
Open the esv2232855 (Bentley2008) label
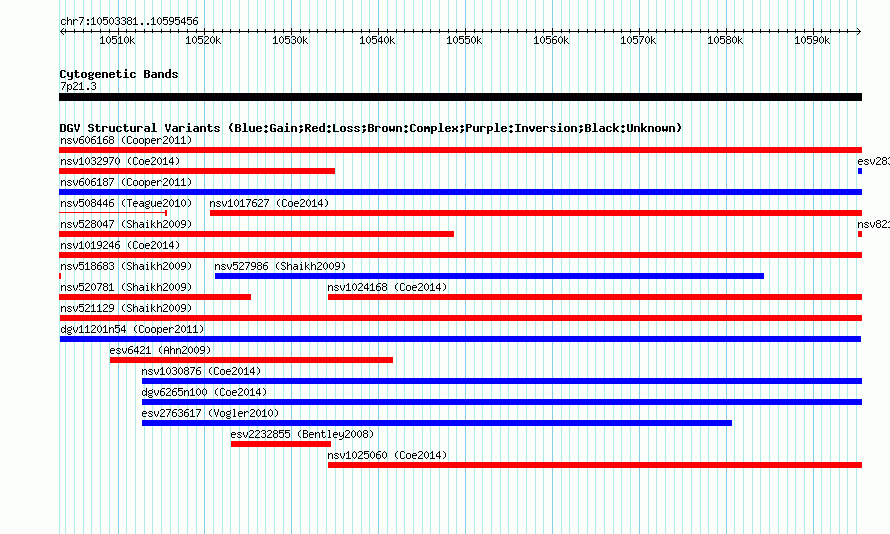(303, 434)
